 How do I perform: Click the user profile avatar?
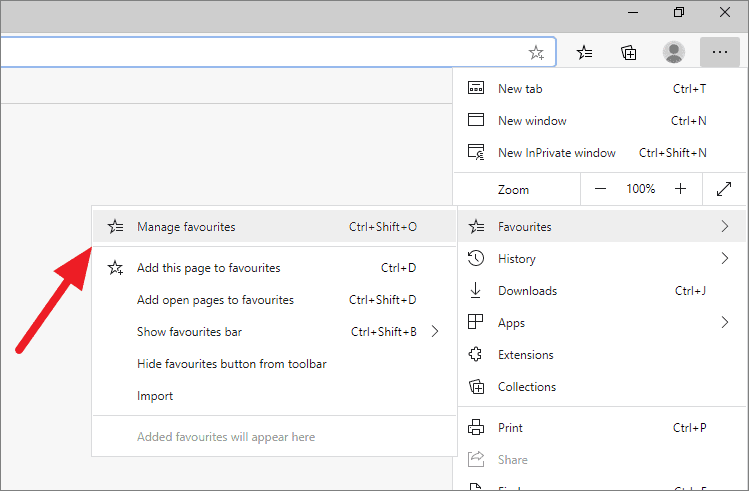[x=675, y=53]
